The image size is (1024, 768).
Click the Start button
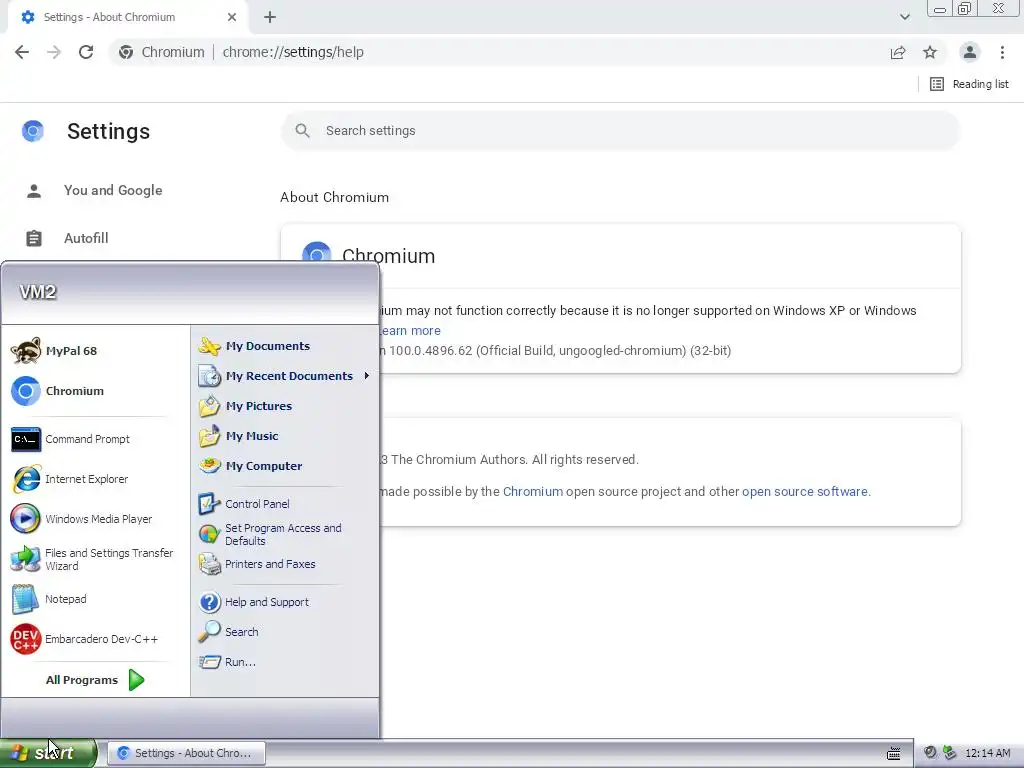48,753
